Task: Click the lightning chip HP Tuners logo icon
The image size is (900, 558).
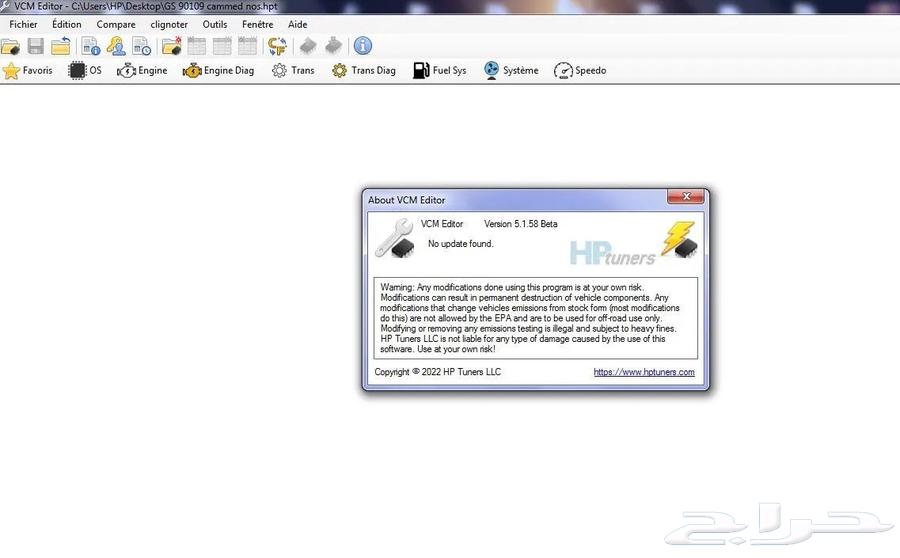Action: tap(680, 239)
